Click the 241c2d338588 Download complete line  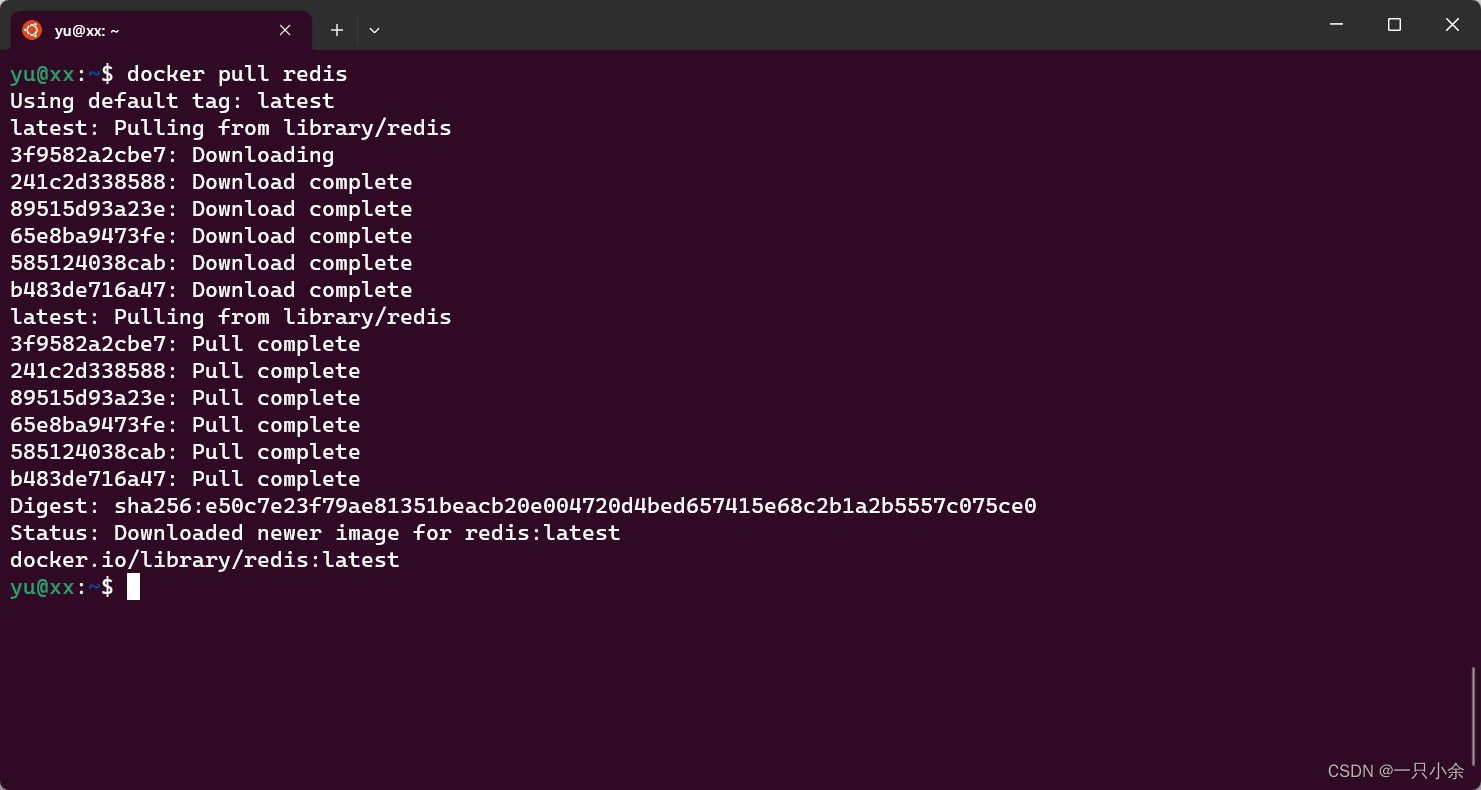click(x=211, y=182)
